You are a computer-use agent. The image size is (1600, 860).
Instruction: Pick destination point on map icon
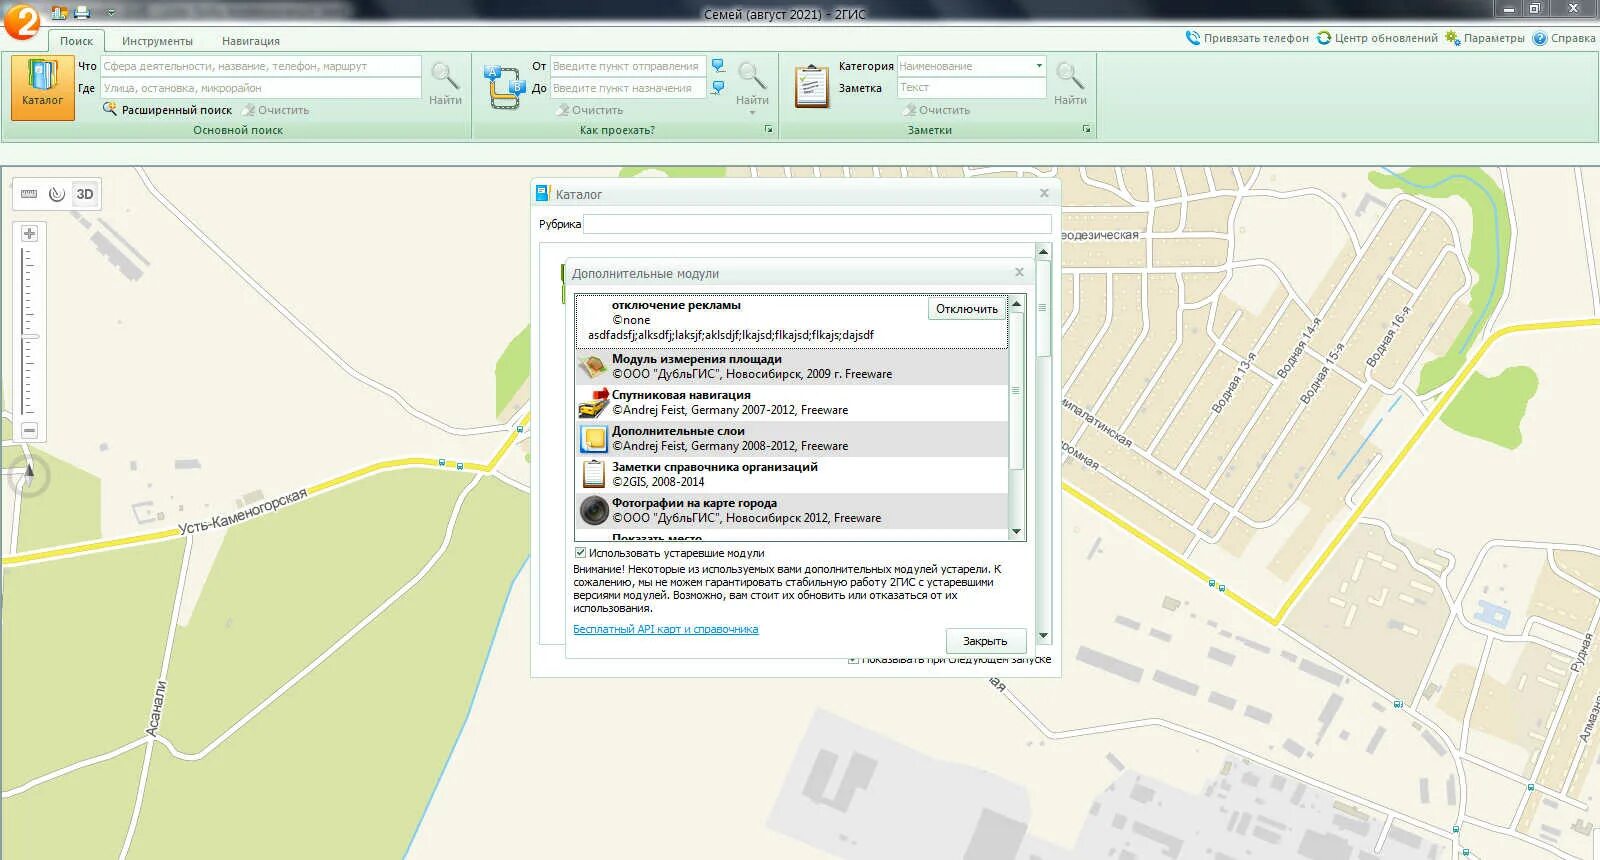[x=718, y=88]
